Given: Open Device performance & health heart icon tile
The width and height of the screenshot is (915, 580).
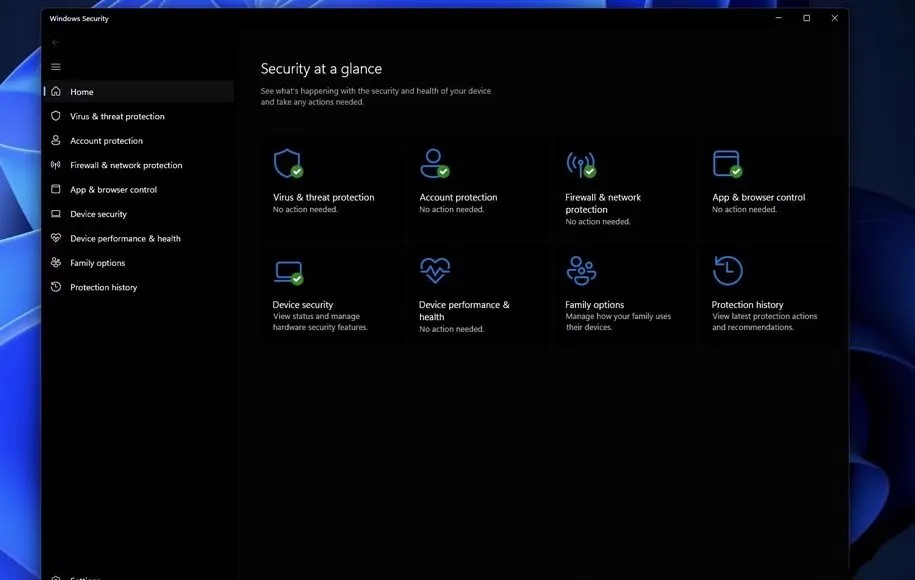Looking at the screenshot, I should pos(435,270).
